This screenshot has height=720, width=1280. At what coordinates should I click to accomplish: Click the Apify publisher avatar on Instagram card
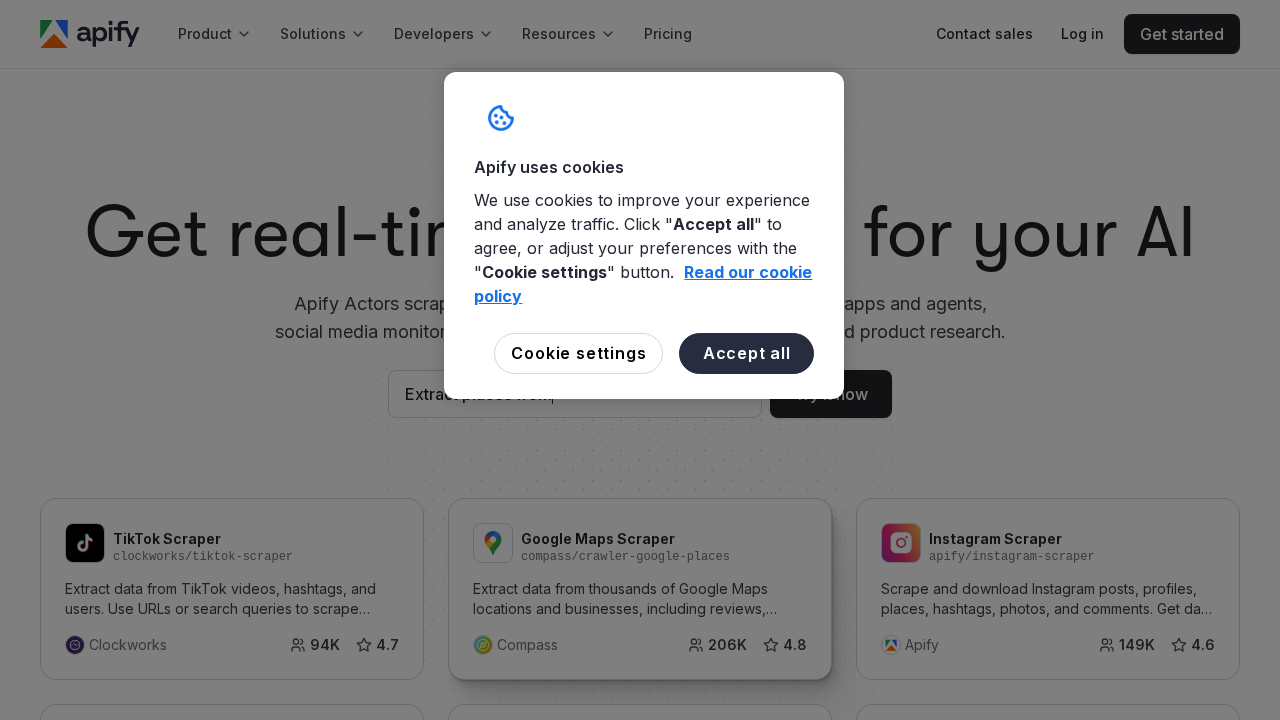889,645
